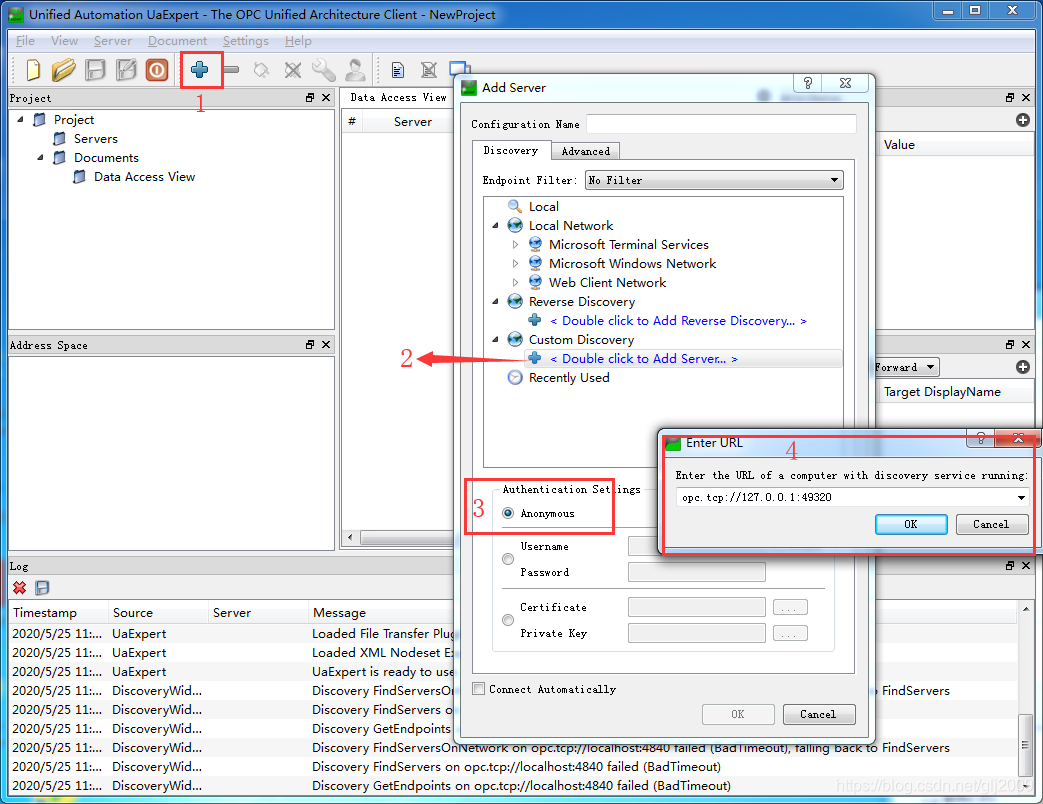
Task: Clear the log with red X icon
Action: (x=19, y=588)
